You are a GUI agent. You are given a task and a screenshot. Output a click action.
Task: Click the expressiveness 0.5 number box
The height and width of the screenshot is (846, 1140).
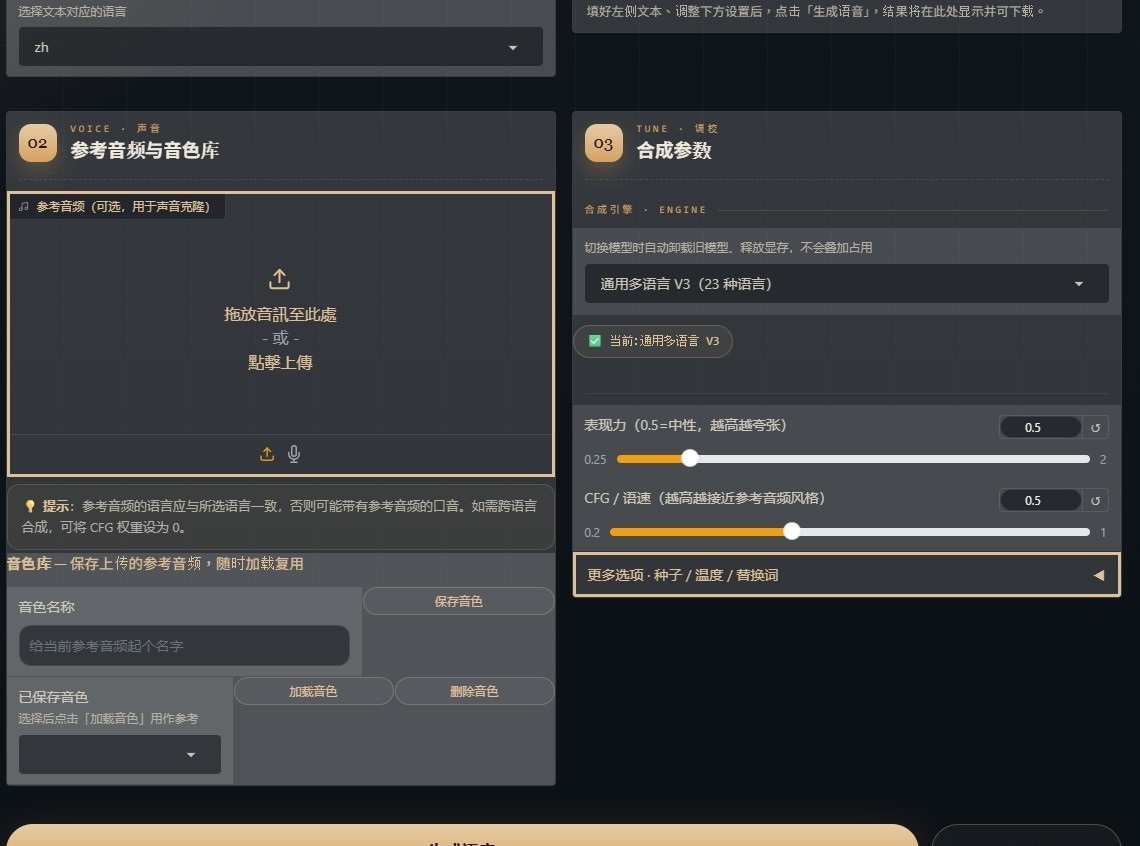point(1040,427)
